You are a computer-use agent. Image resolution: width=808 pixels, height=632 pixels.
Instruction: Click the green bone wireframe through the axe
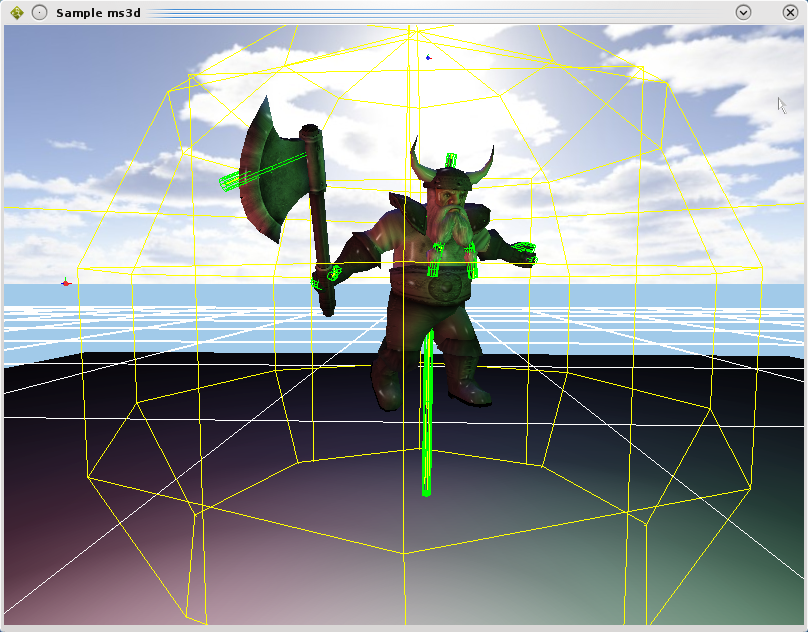pos(263,172)
